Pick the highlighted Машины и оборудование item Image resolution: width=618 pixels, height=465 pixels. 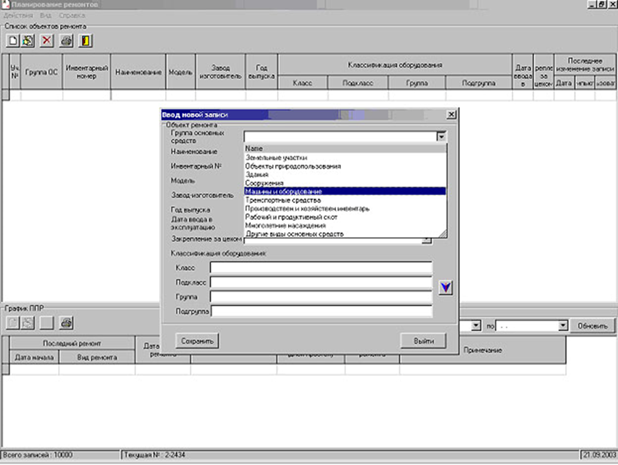(345, 191)
